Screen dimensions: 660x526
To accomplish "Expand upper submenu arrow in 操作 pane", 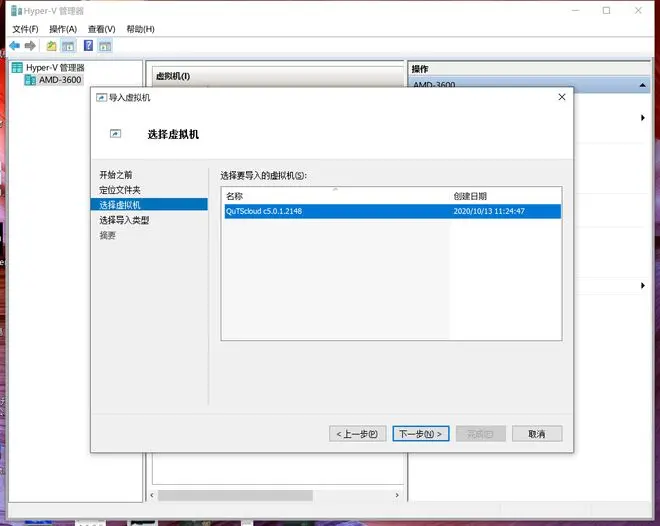I will 643,118.
